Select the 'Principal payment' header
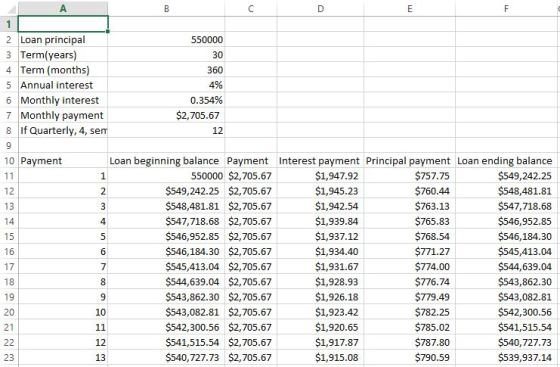 coord(410,161)
